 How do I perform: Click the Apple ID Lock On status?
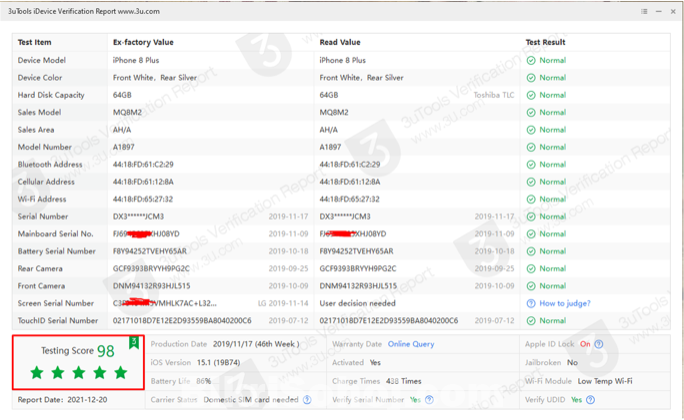pos(585,344)
